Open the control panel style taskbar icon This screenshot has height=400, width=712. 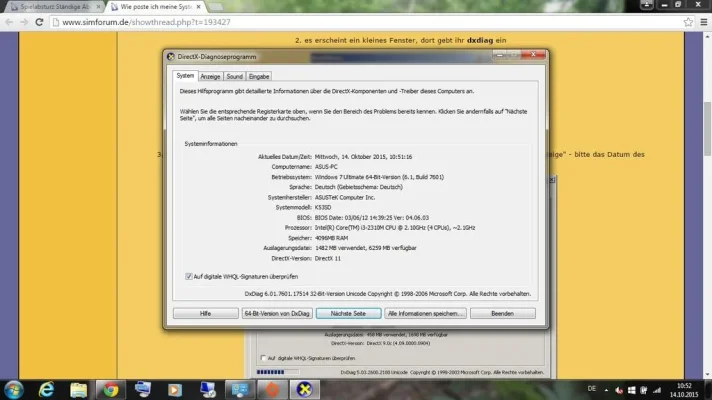pyautogui.click(x=240, y=390)
